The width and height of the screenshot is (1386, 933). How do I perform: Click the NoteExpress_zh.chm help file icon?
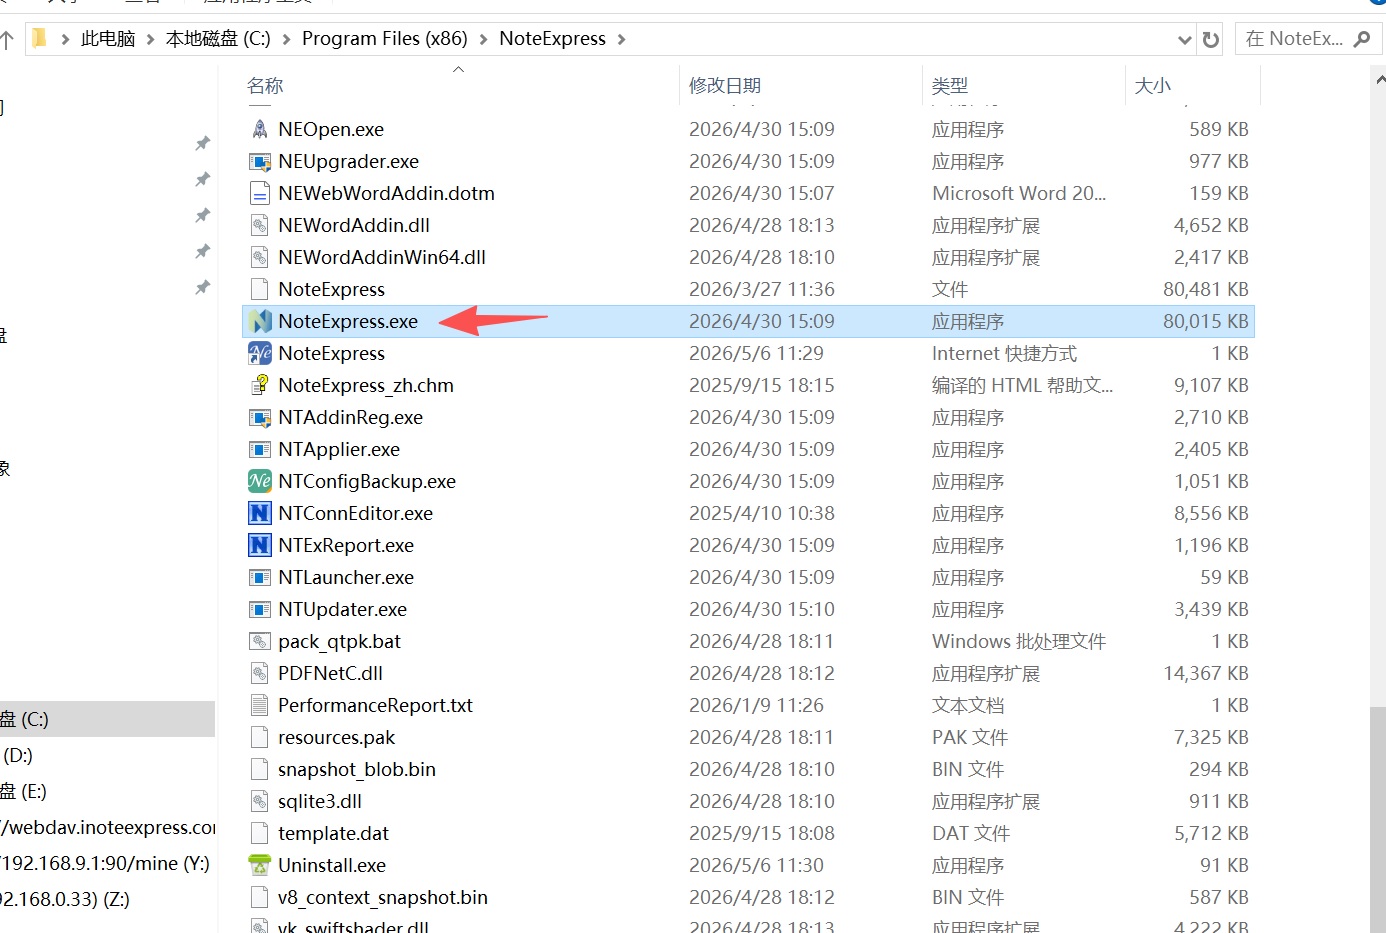point(260,385)
